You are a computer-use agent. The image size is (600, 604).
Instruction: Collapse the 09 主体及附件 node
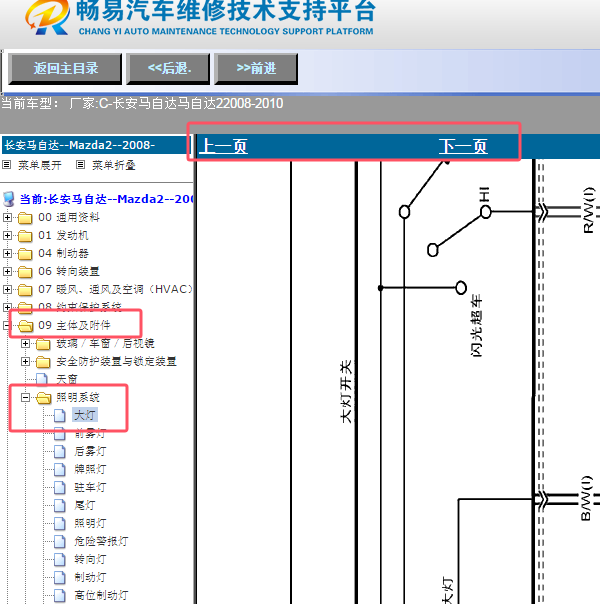pos(6,325)
